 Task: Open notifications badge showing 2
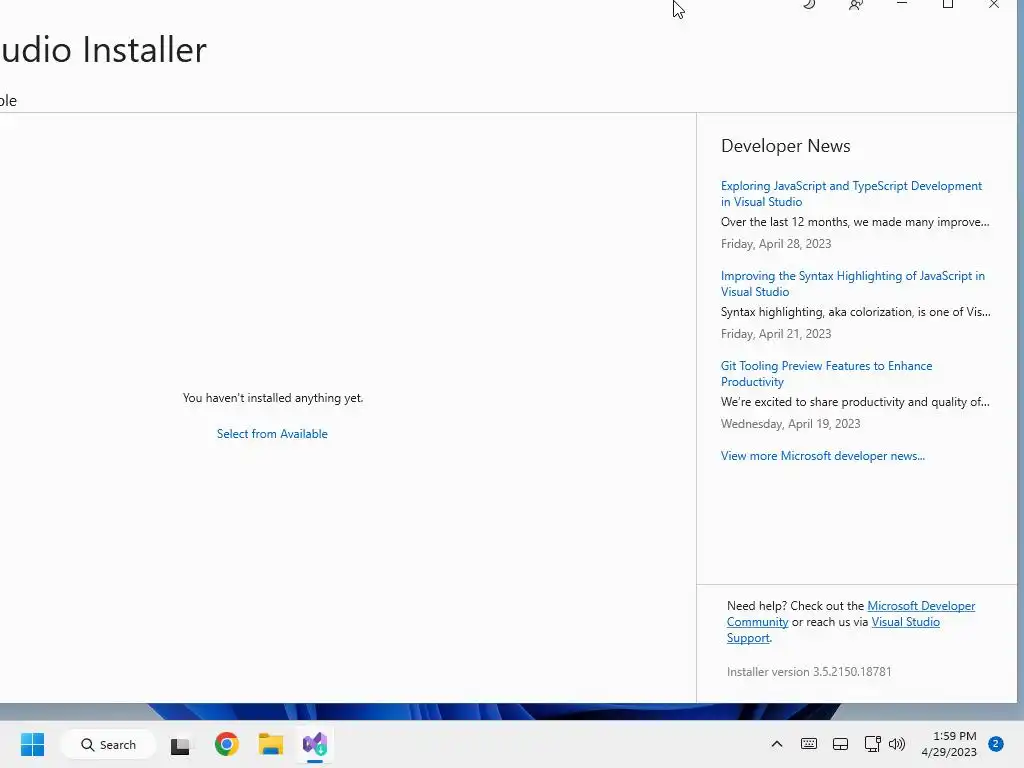[995, 744]
